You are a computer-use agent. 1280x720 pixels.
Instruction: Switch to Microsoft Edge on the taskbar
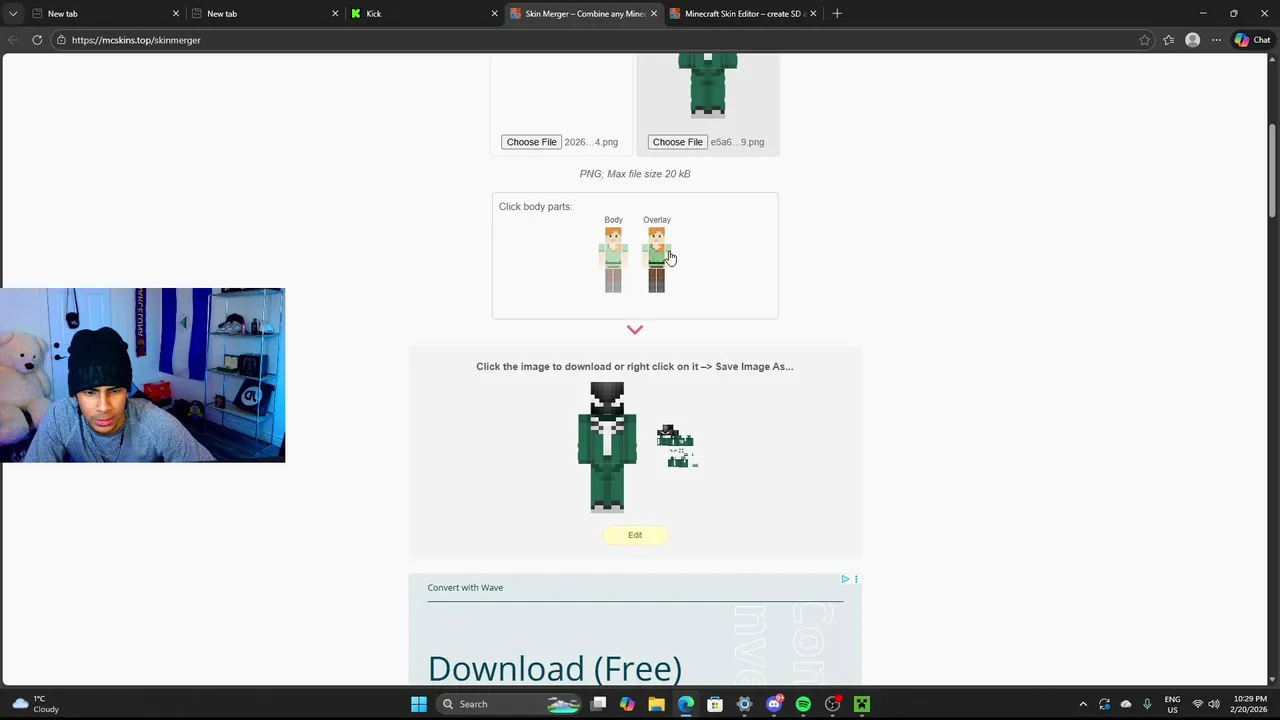point(685,704)
